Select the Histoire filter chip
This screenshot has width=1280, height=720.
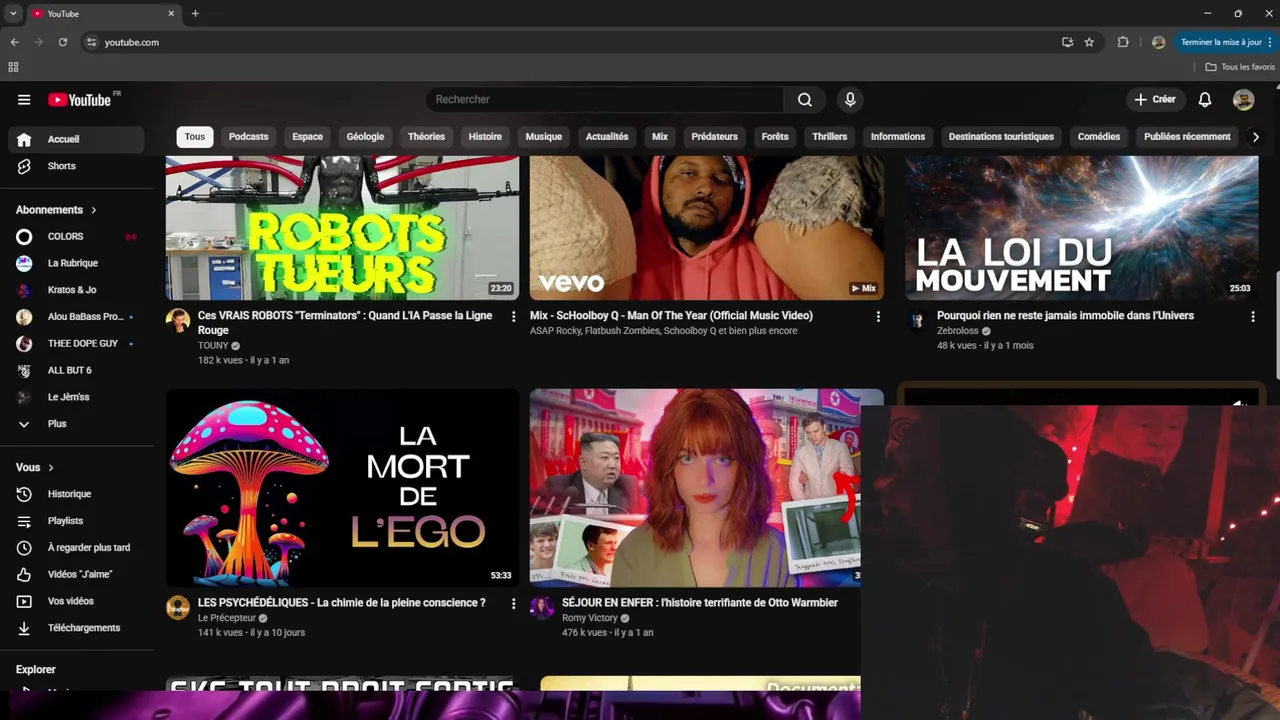(x=485, y=136)
